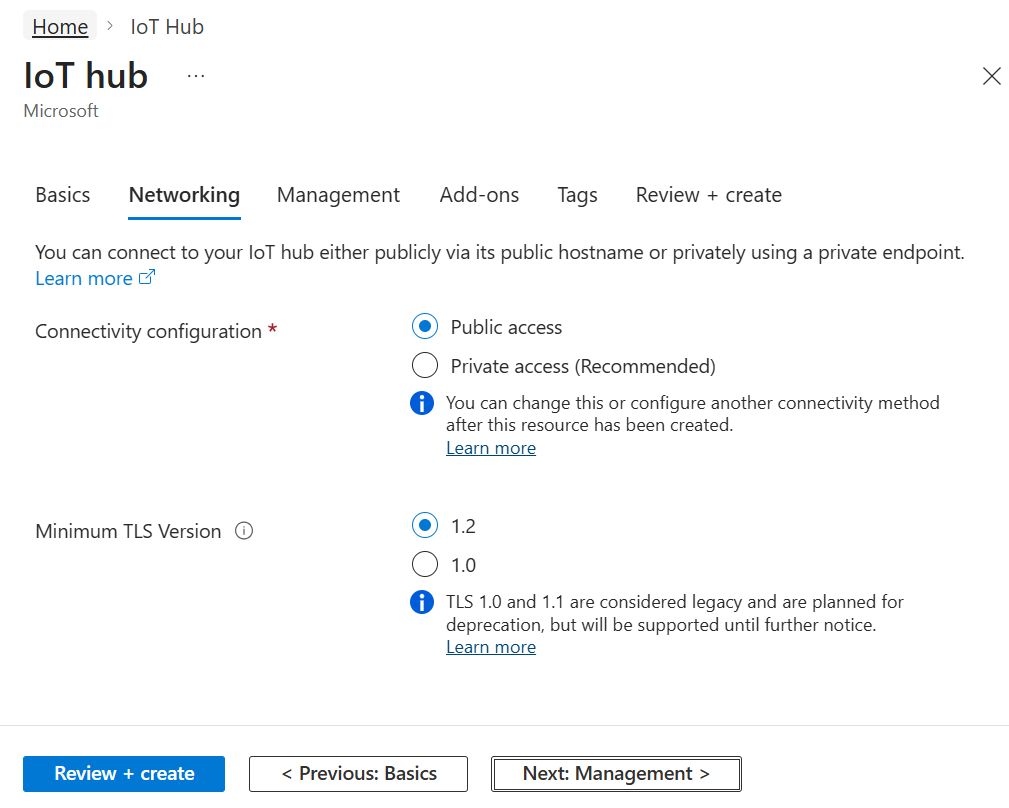Go back with Previous: Basics

coord(358,773)
